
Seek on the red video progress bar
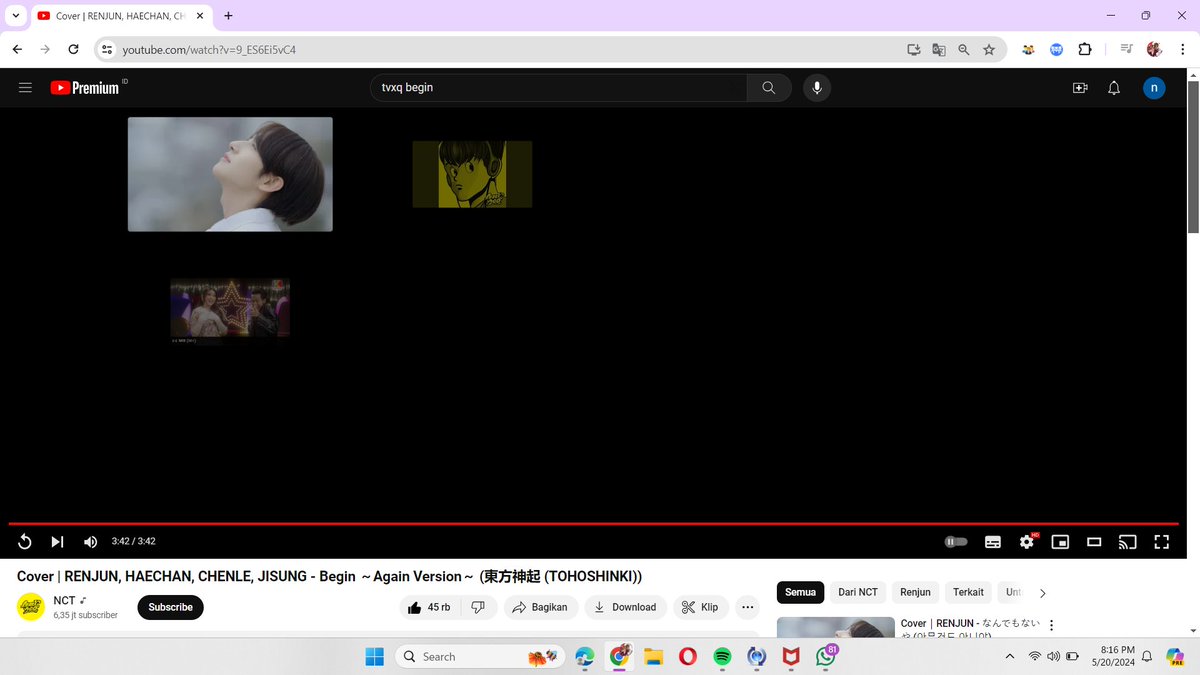(x=594, y=523)
